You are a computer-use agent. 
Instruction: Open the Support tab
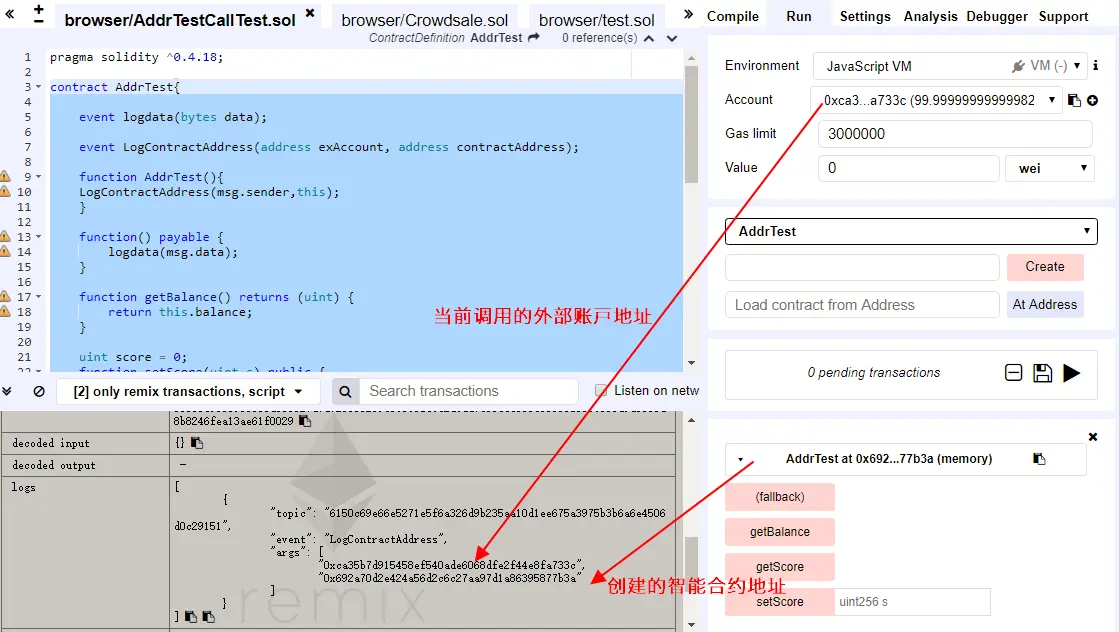tap(1063, 16)
